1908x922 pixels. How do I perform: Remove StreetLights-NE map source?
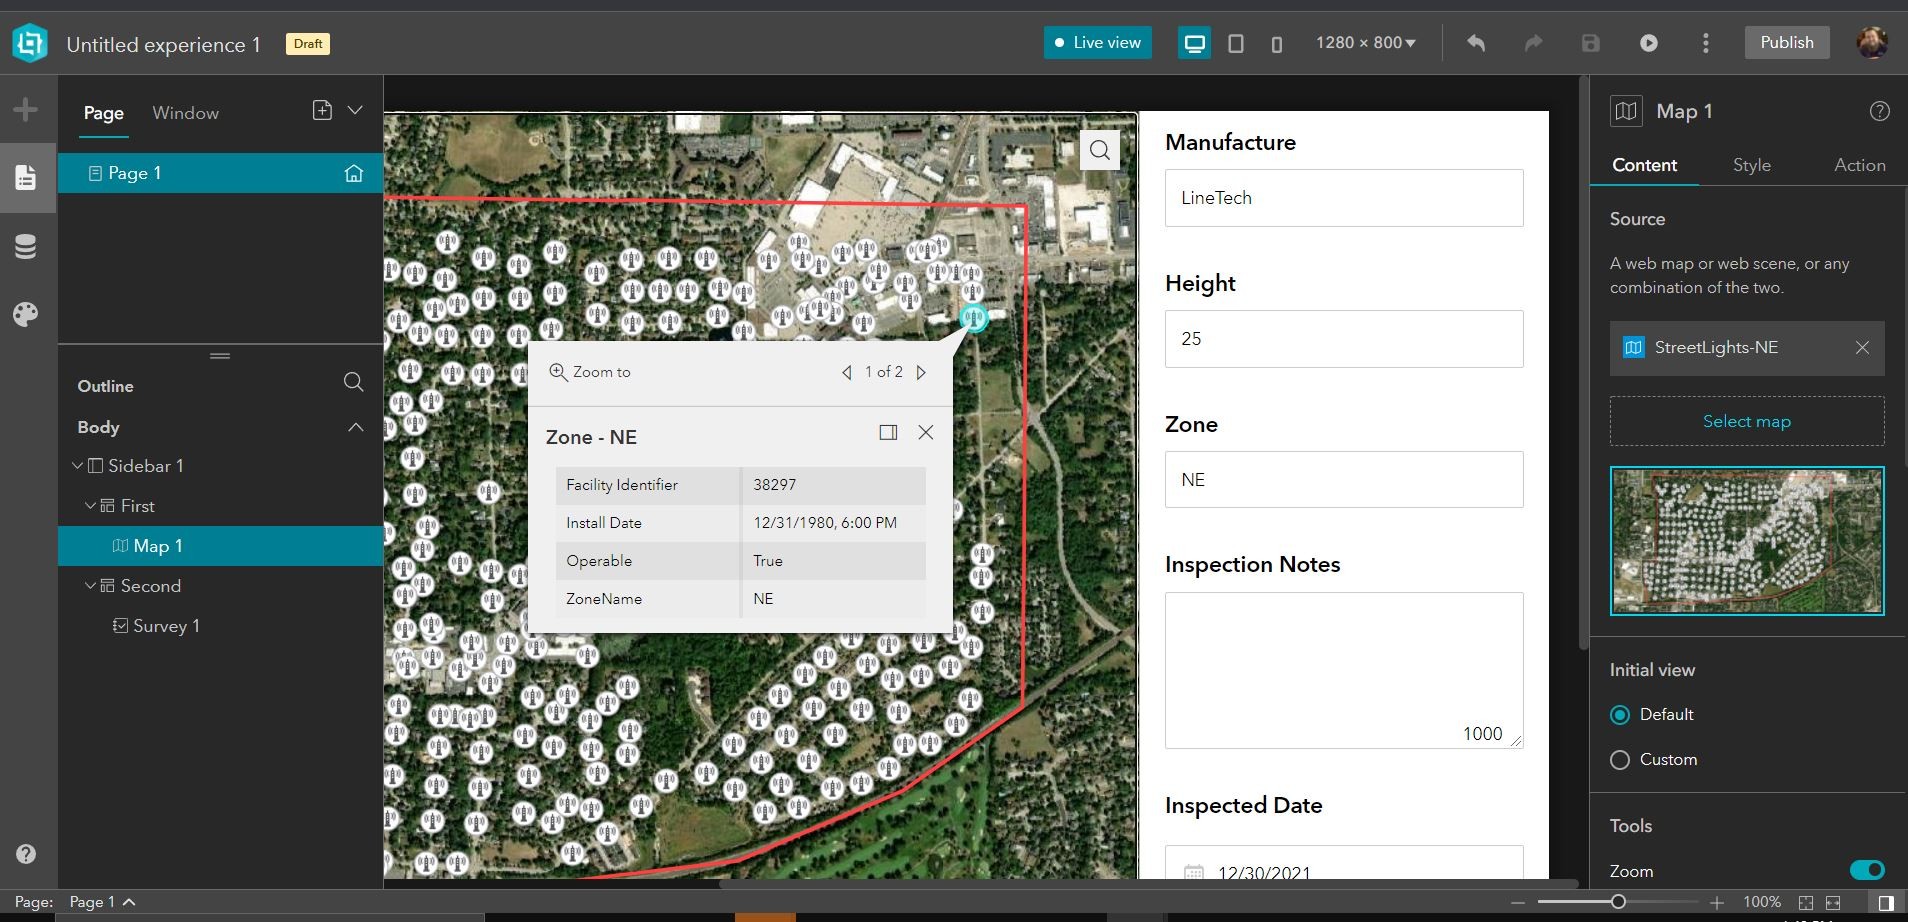click(x=1862, y=348)
